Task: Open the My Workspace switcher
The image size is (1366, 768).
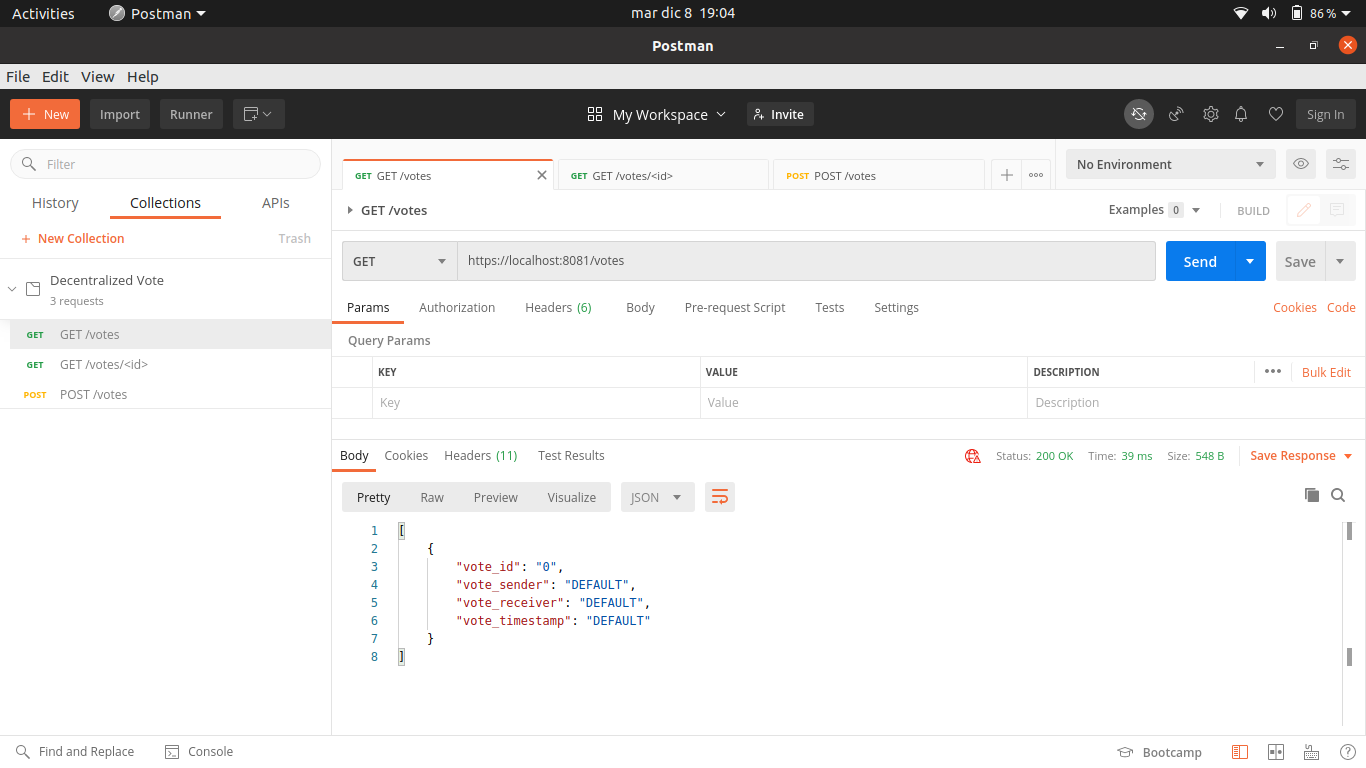Action: (x=657, y=114)
